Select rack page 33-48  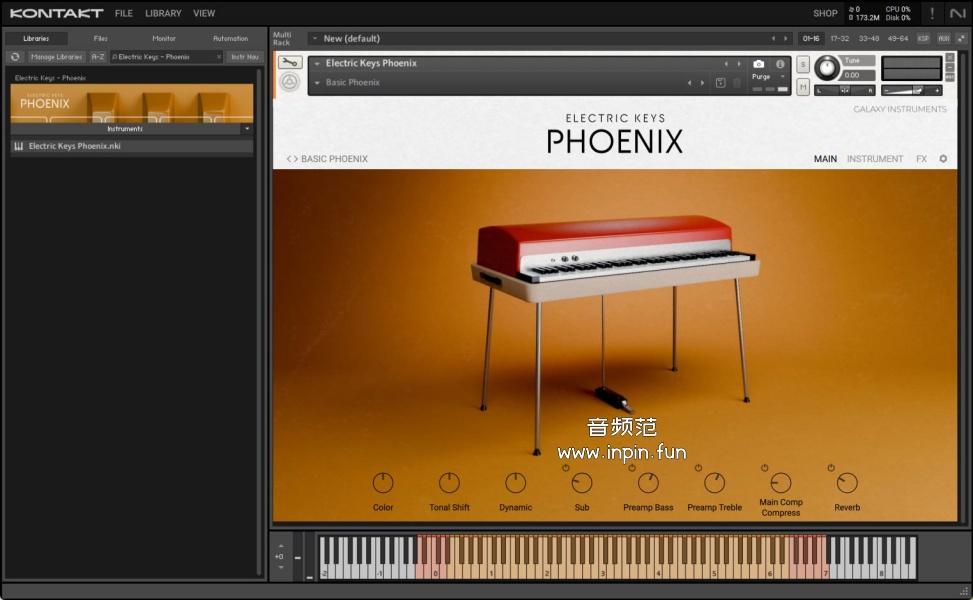(x=869, y=38)
